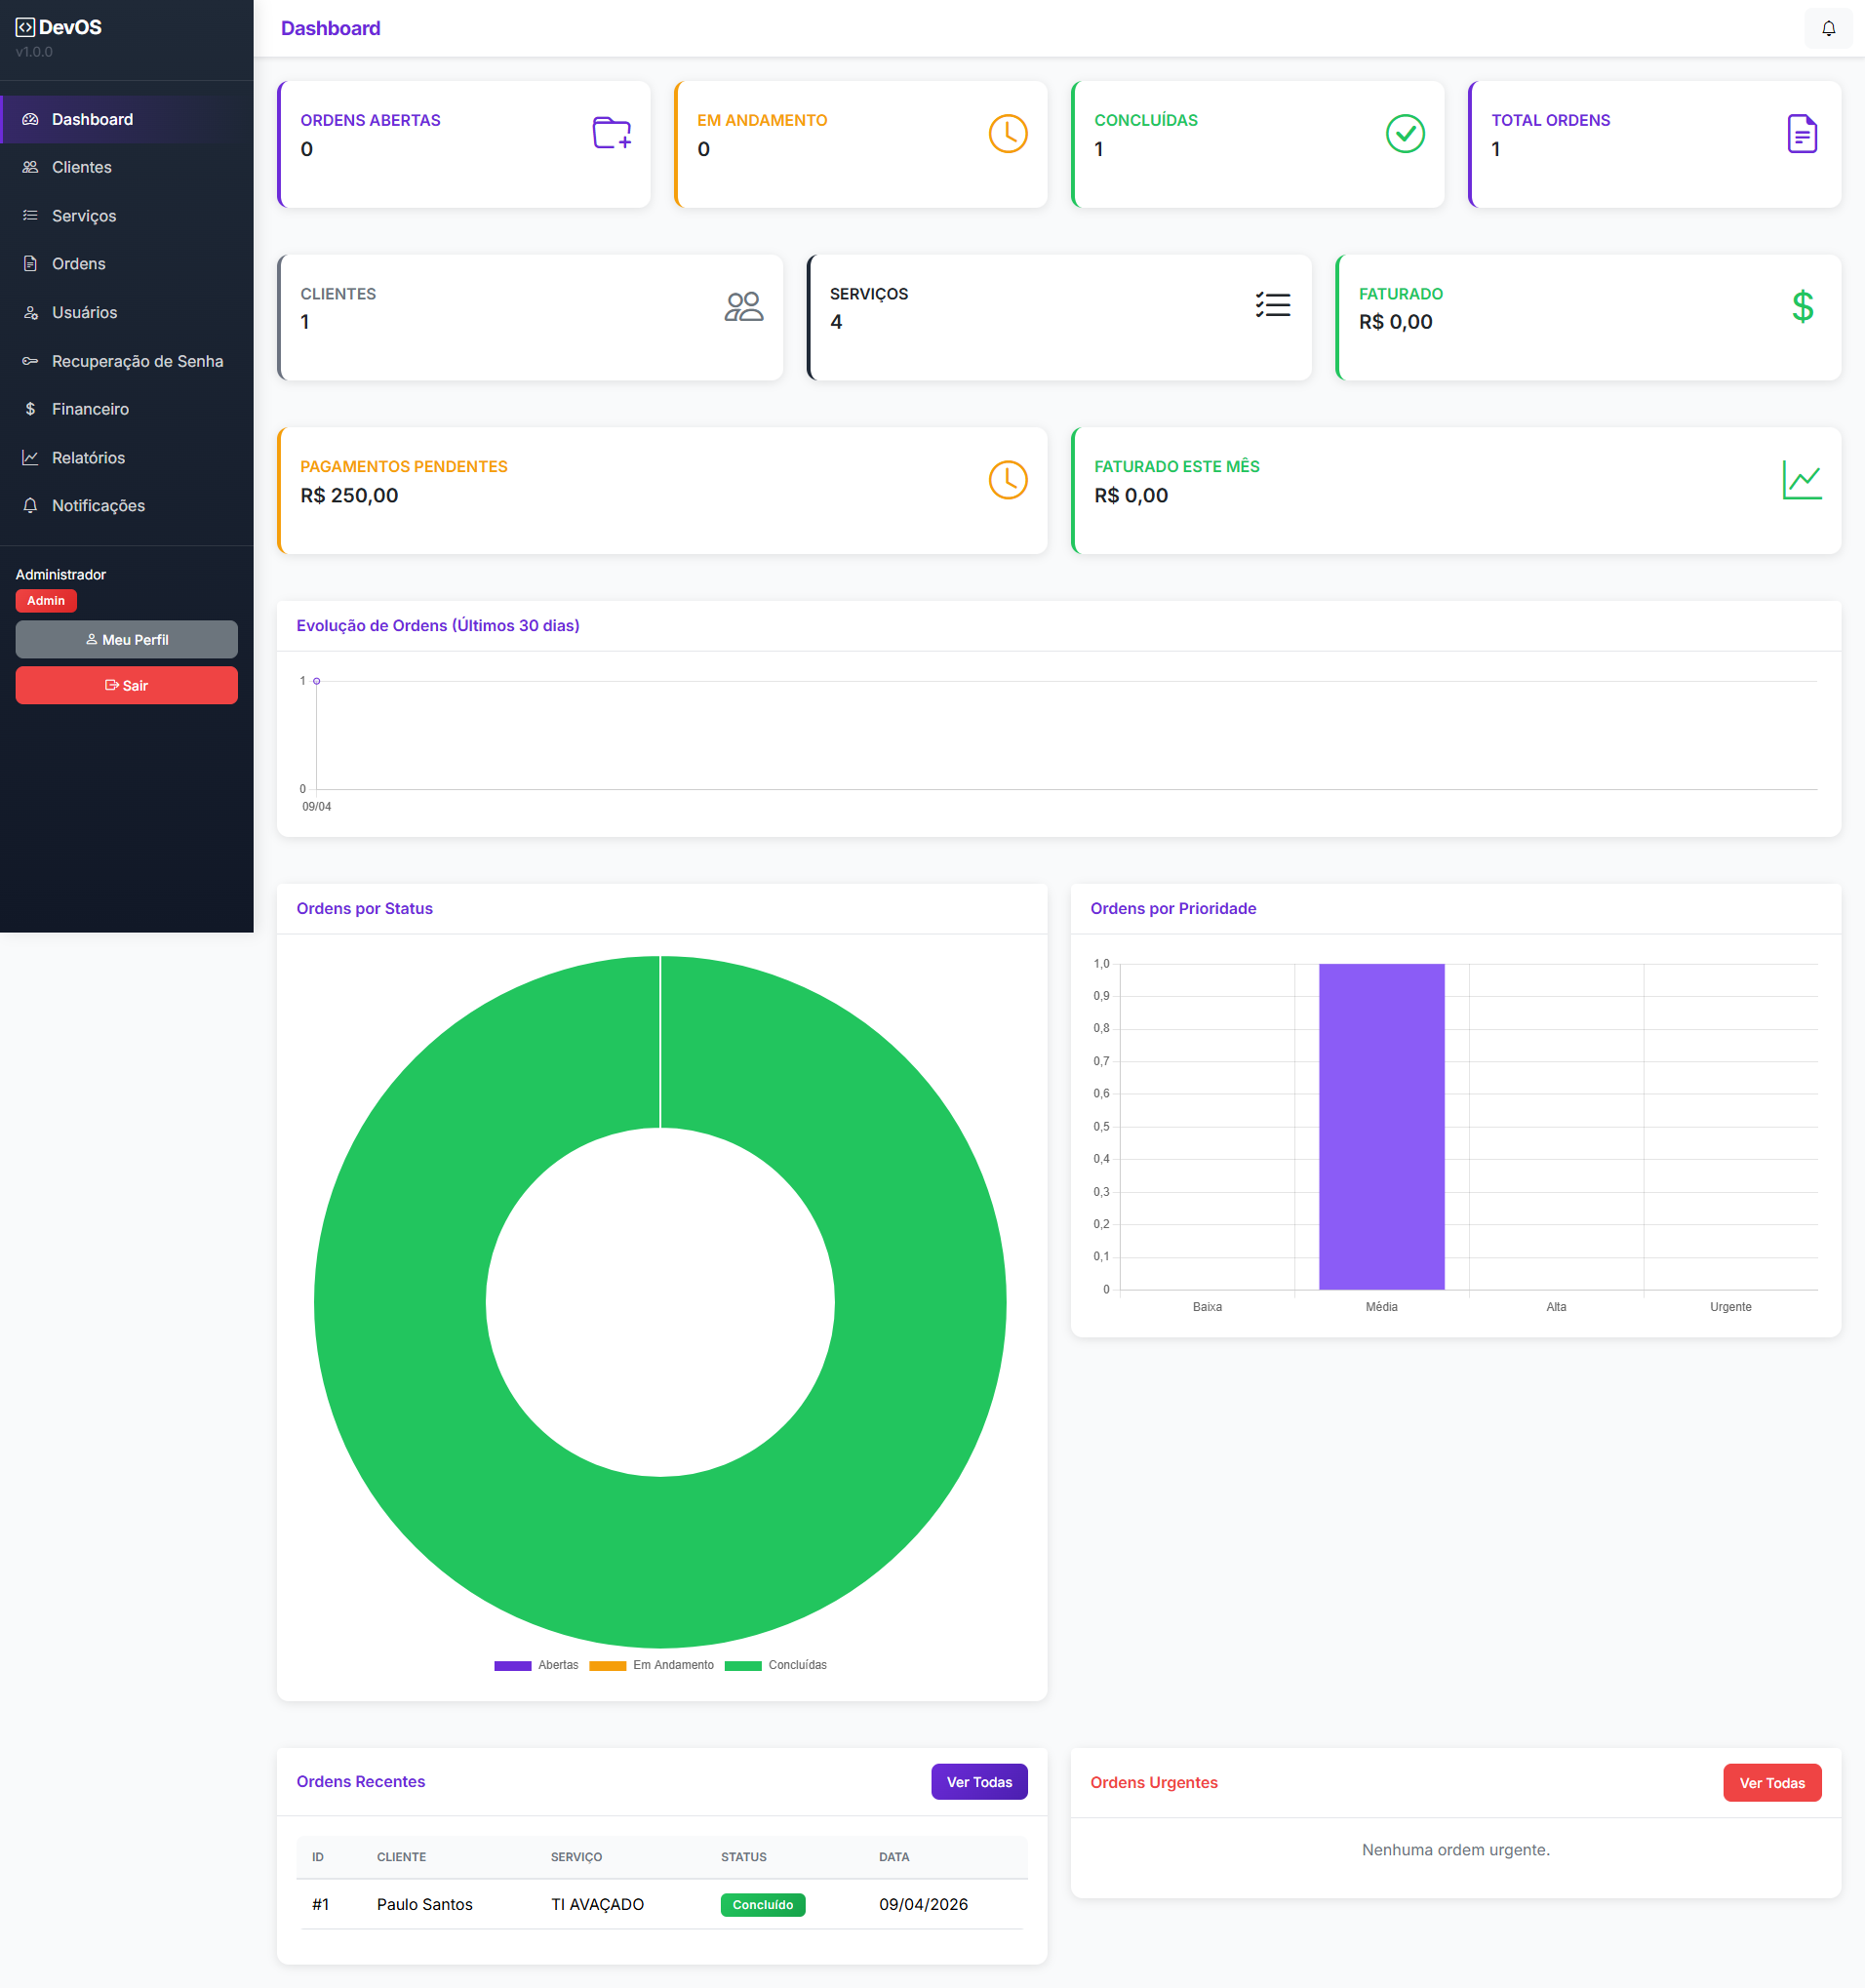Click the clock icon on Pagamentos Pendentes card

tap(1007, 480)
